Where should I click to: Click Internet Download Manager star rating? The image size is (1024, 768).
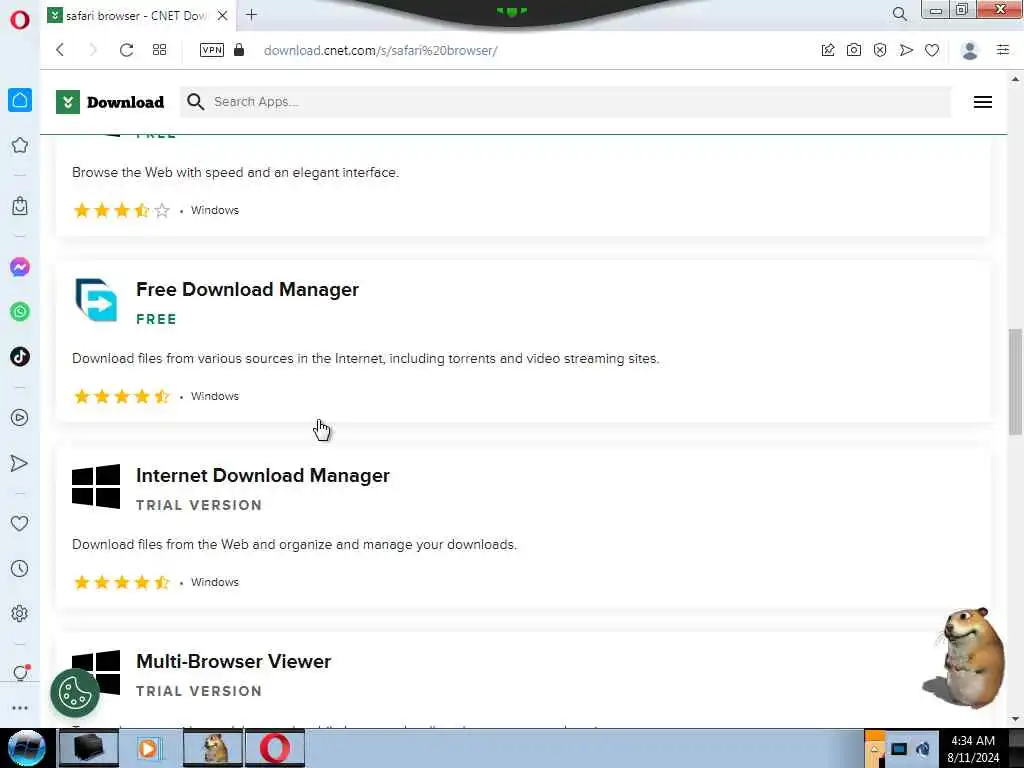point(121,583)
